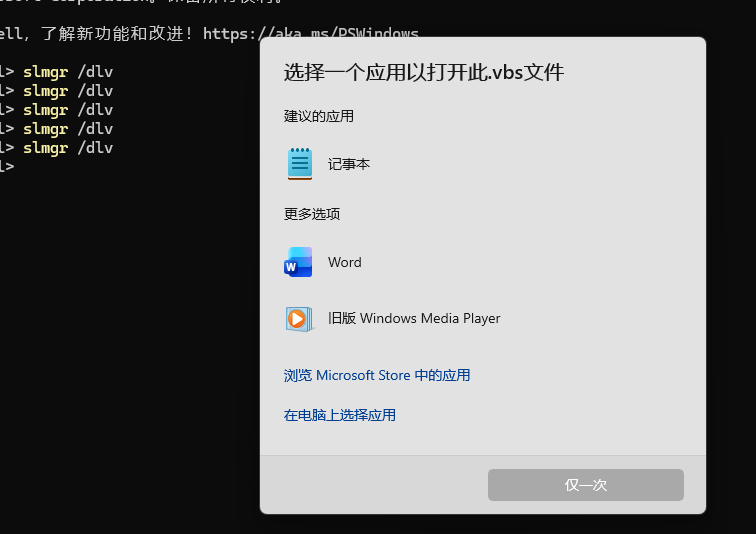Viewport: 756px width, 534px height.
Task: Click the last slmgr /dlv command in terminal
Action: point(68,148)
